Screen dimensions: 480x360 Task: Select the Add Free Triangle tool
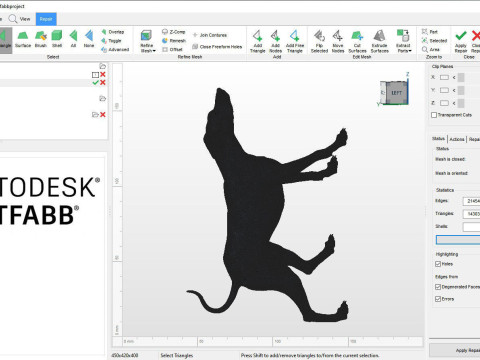(295, 41)
